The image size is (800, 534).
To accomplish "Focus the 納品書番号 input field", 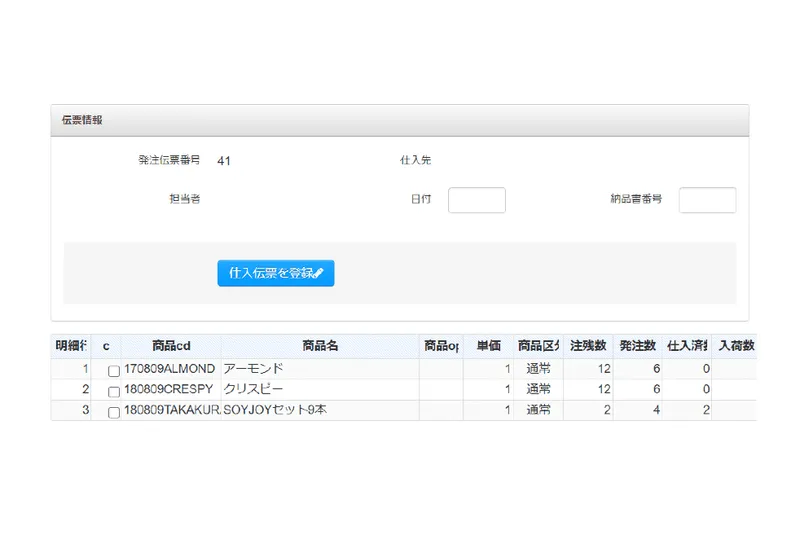I will click(707, 200).
